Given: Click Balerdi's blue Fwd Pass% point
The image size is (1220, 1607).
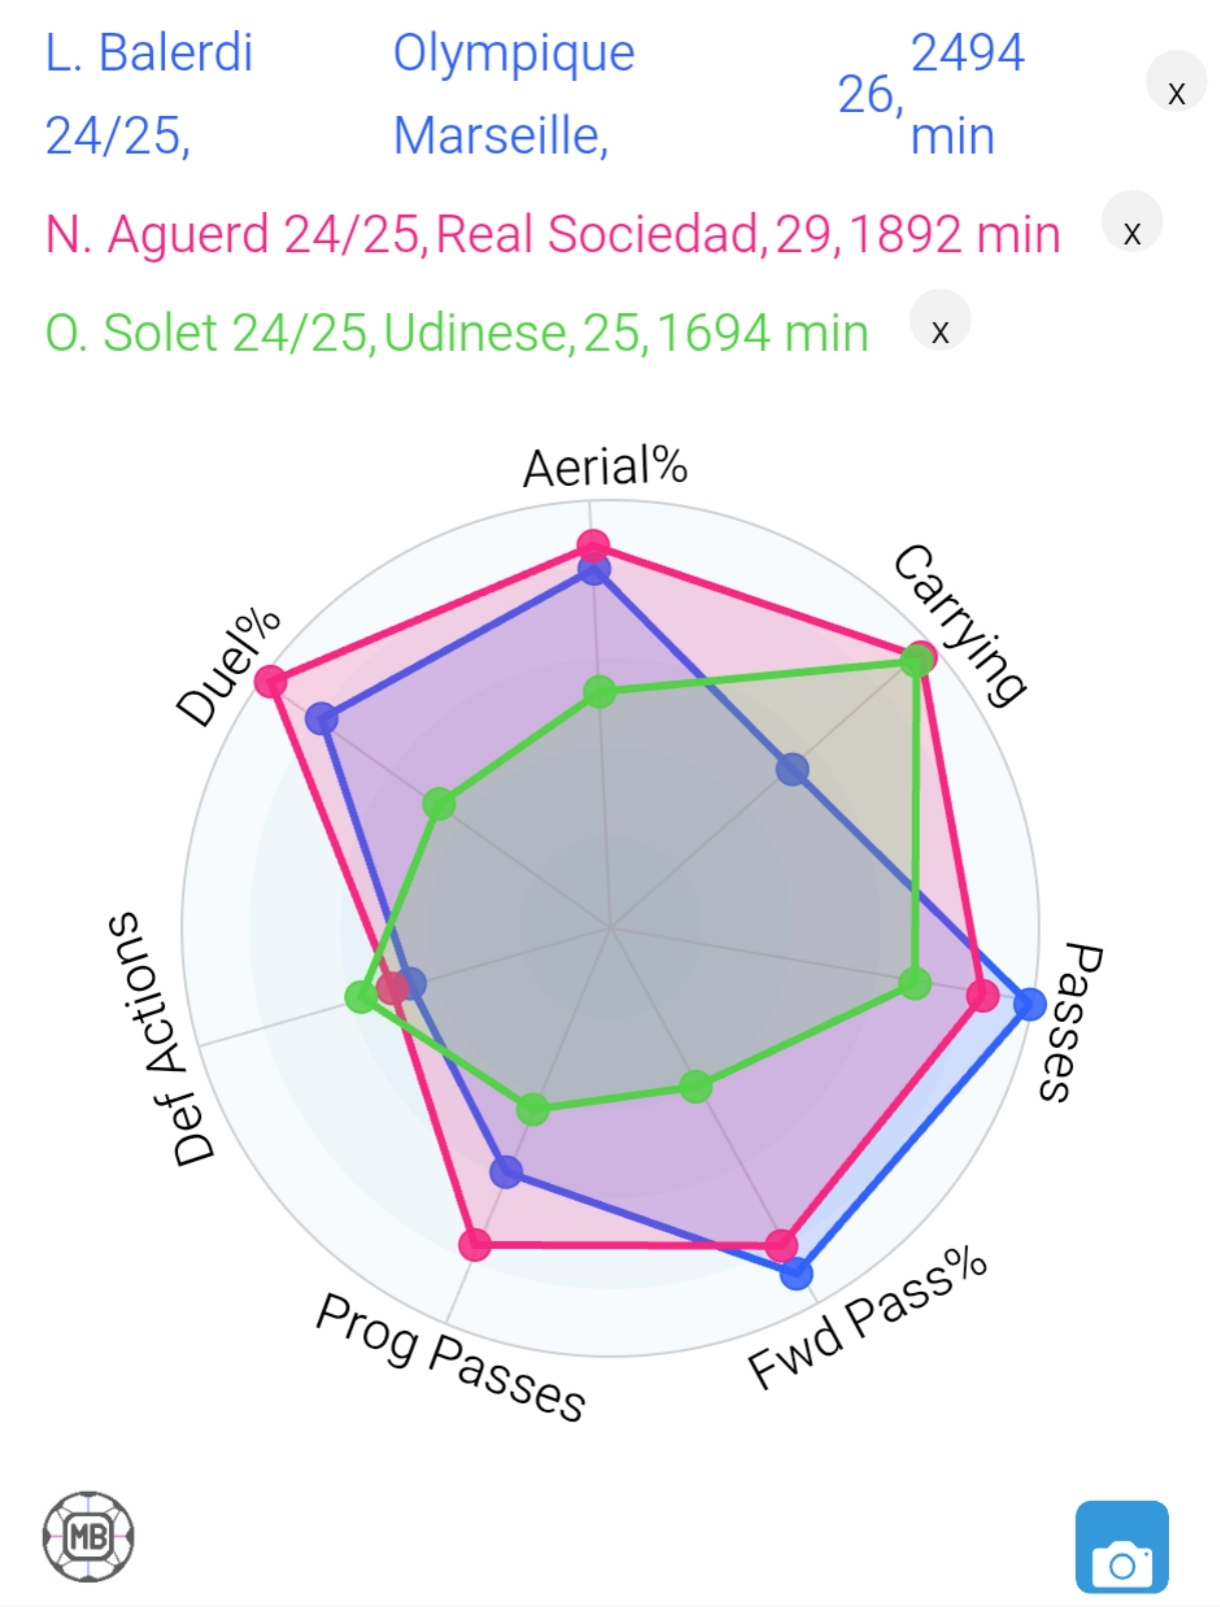Looking at the screenshot, I should click(x=796, y=1273).
